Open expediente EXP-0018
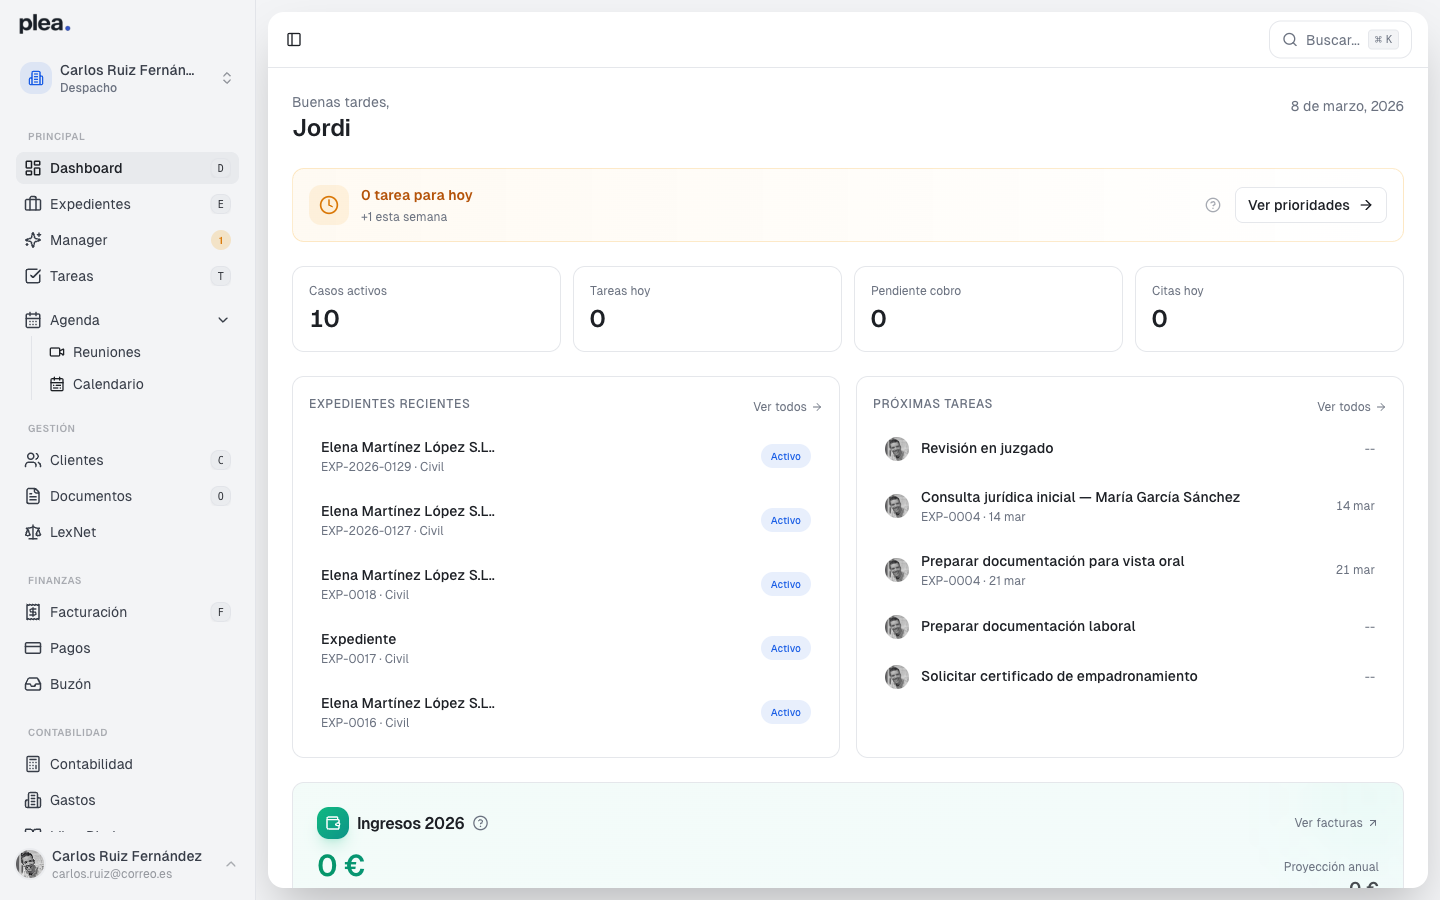The width and height of the screenshot is (1440, 900). click(566, 584)
